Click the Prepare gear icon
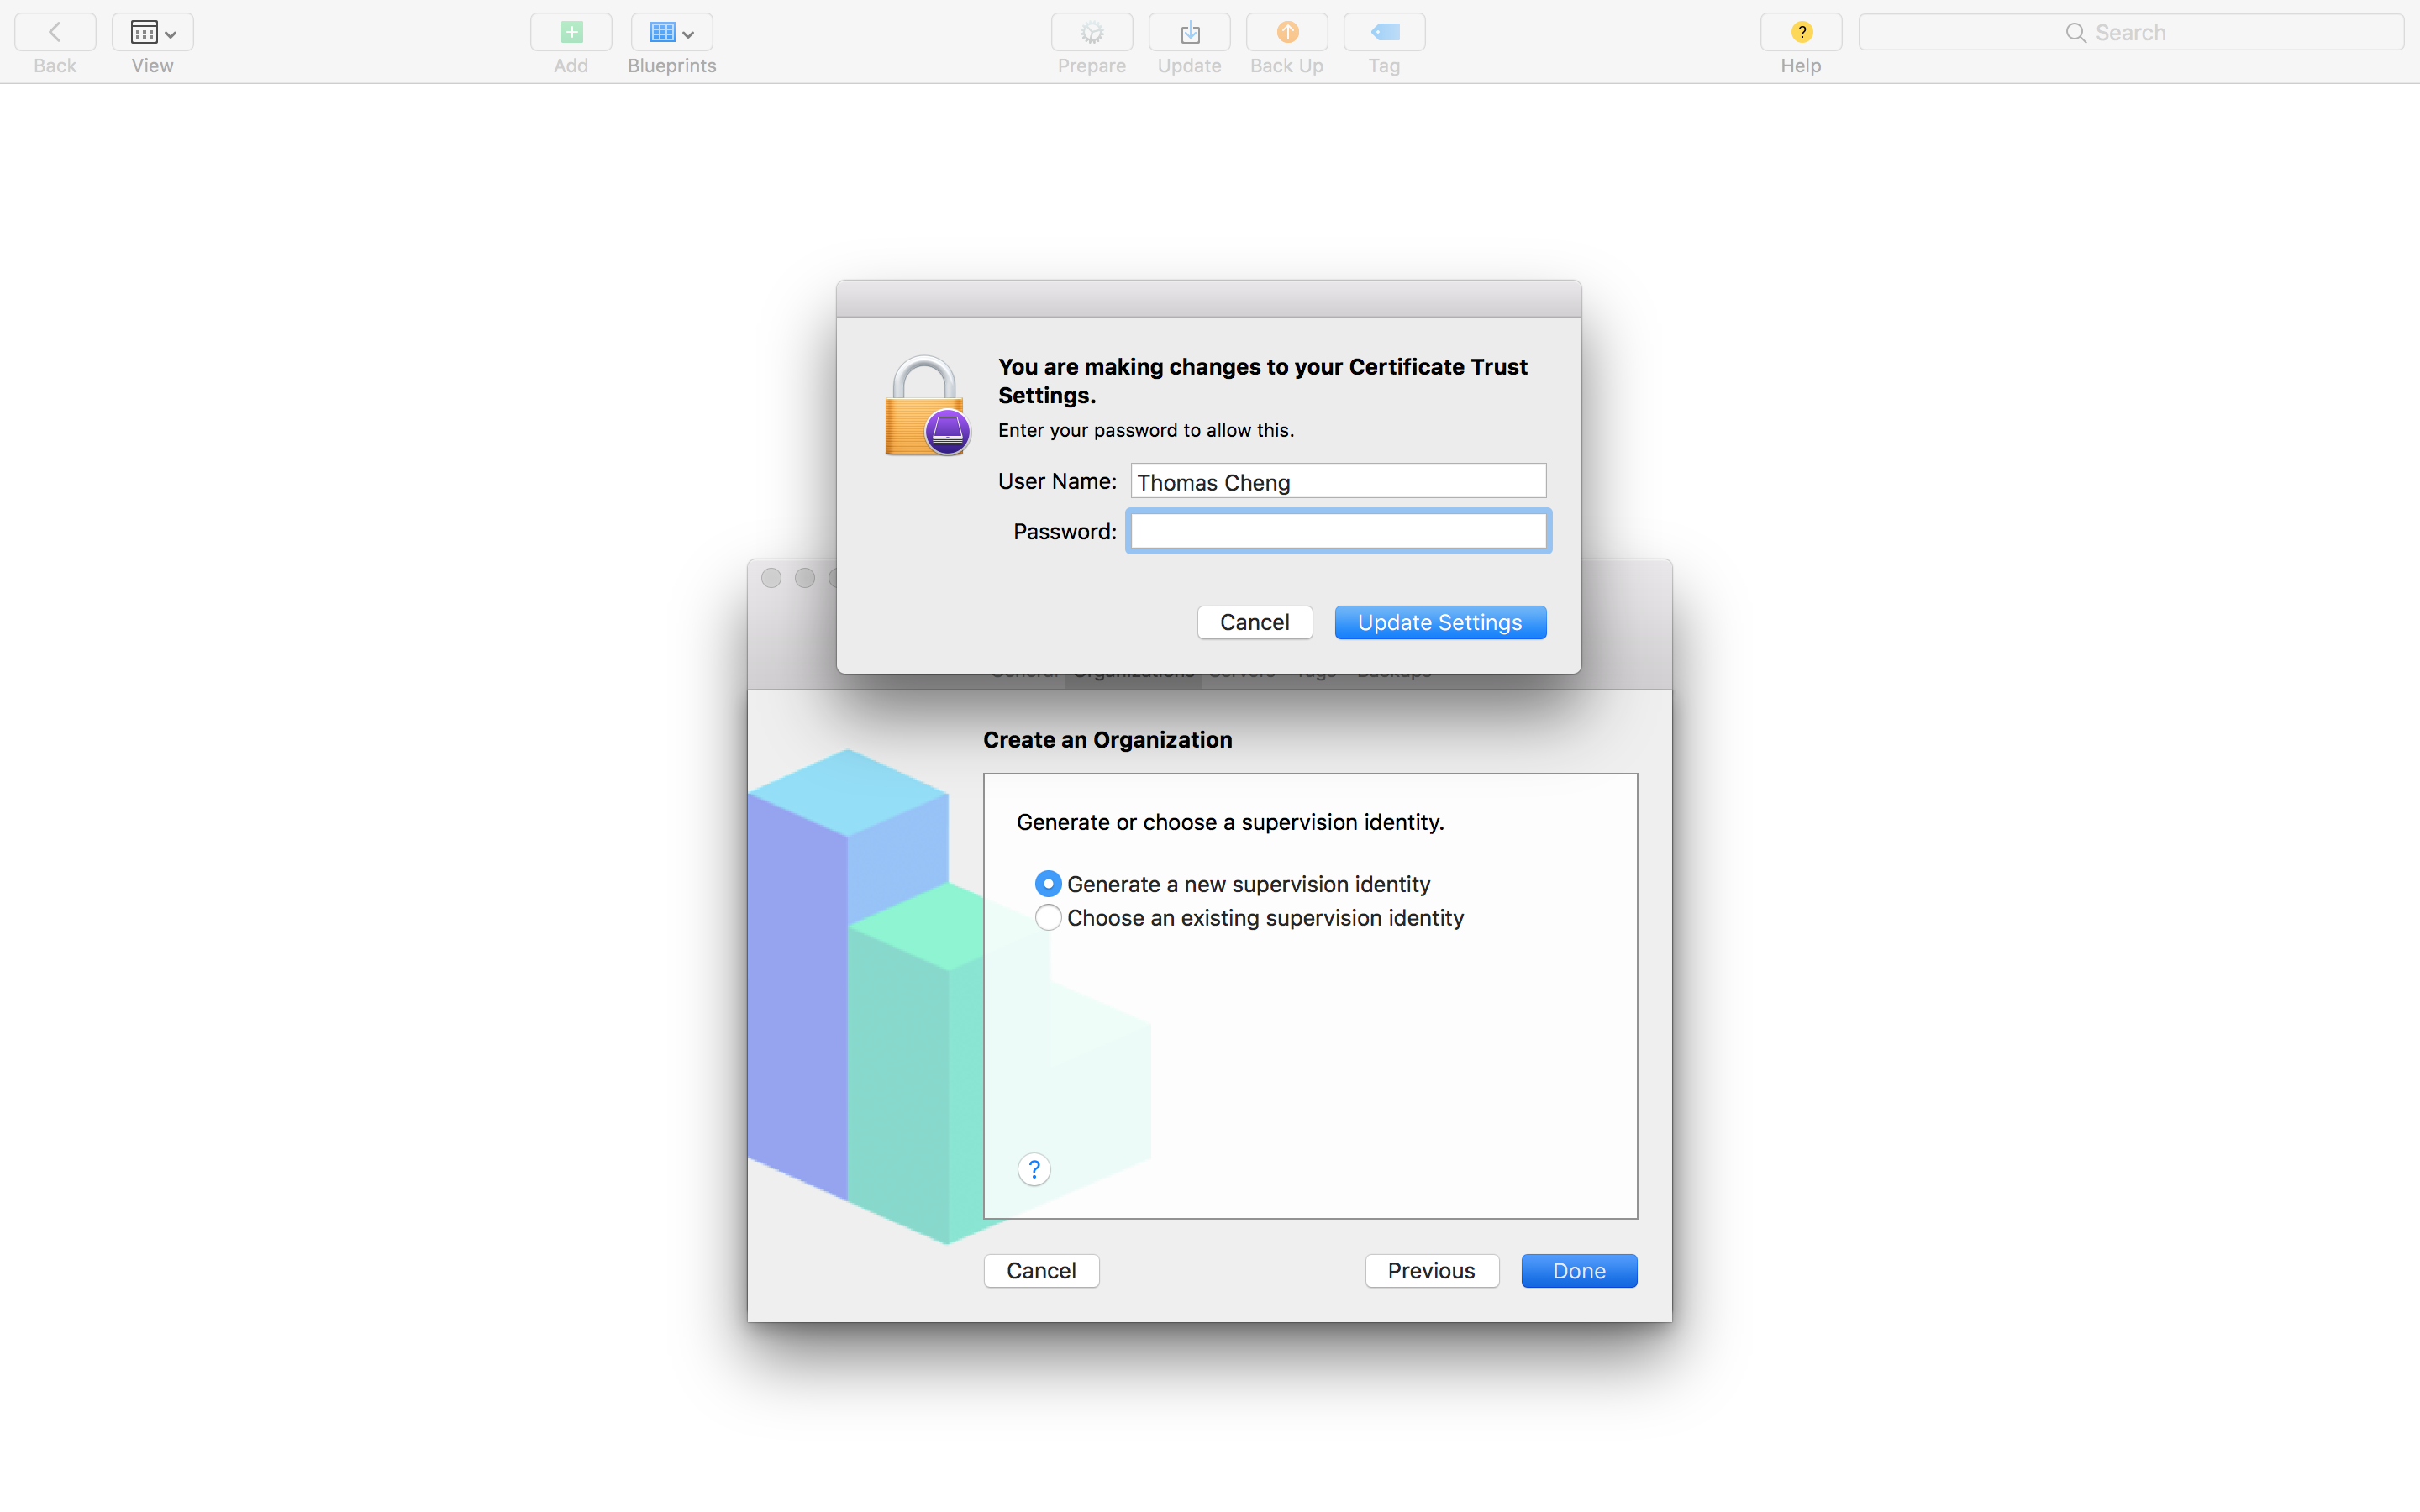Screen dimensions: 2420x1512 [x=1091, y=32]
